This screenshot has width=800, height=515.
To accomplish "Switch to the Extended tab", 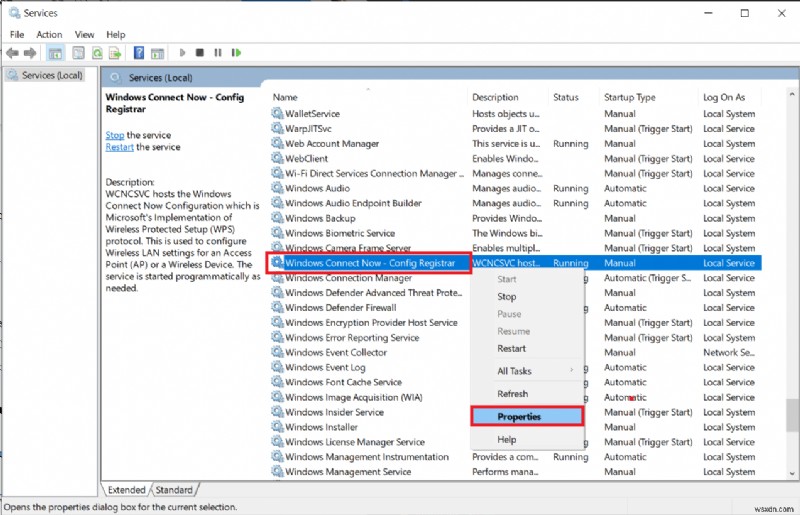I will (x=126, y=490).
